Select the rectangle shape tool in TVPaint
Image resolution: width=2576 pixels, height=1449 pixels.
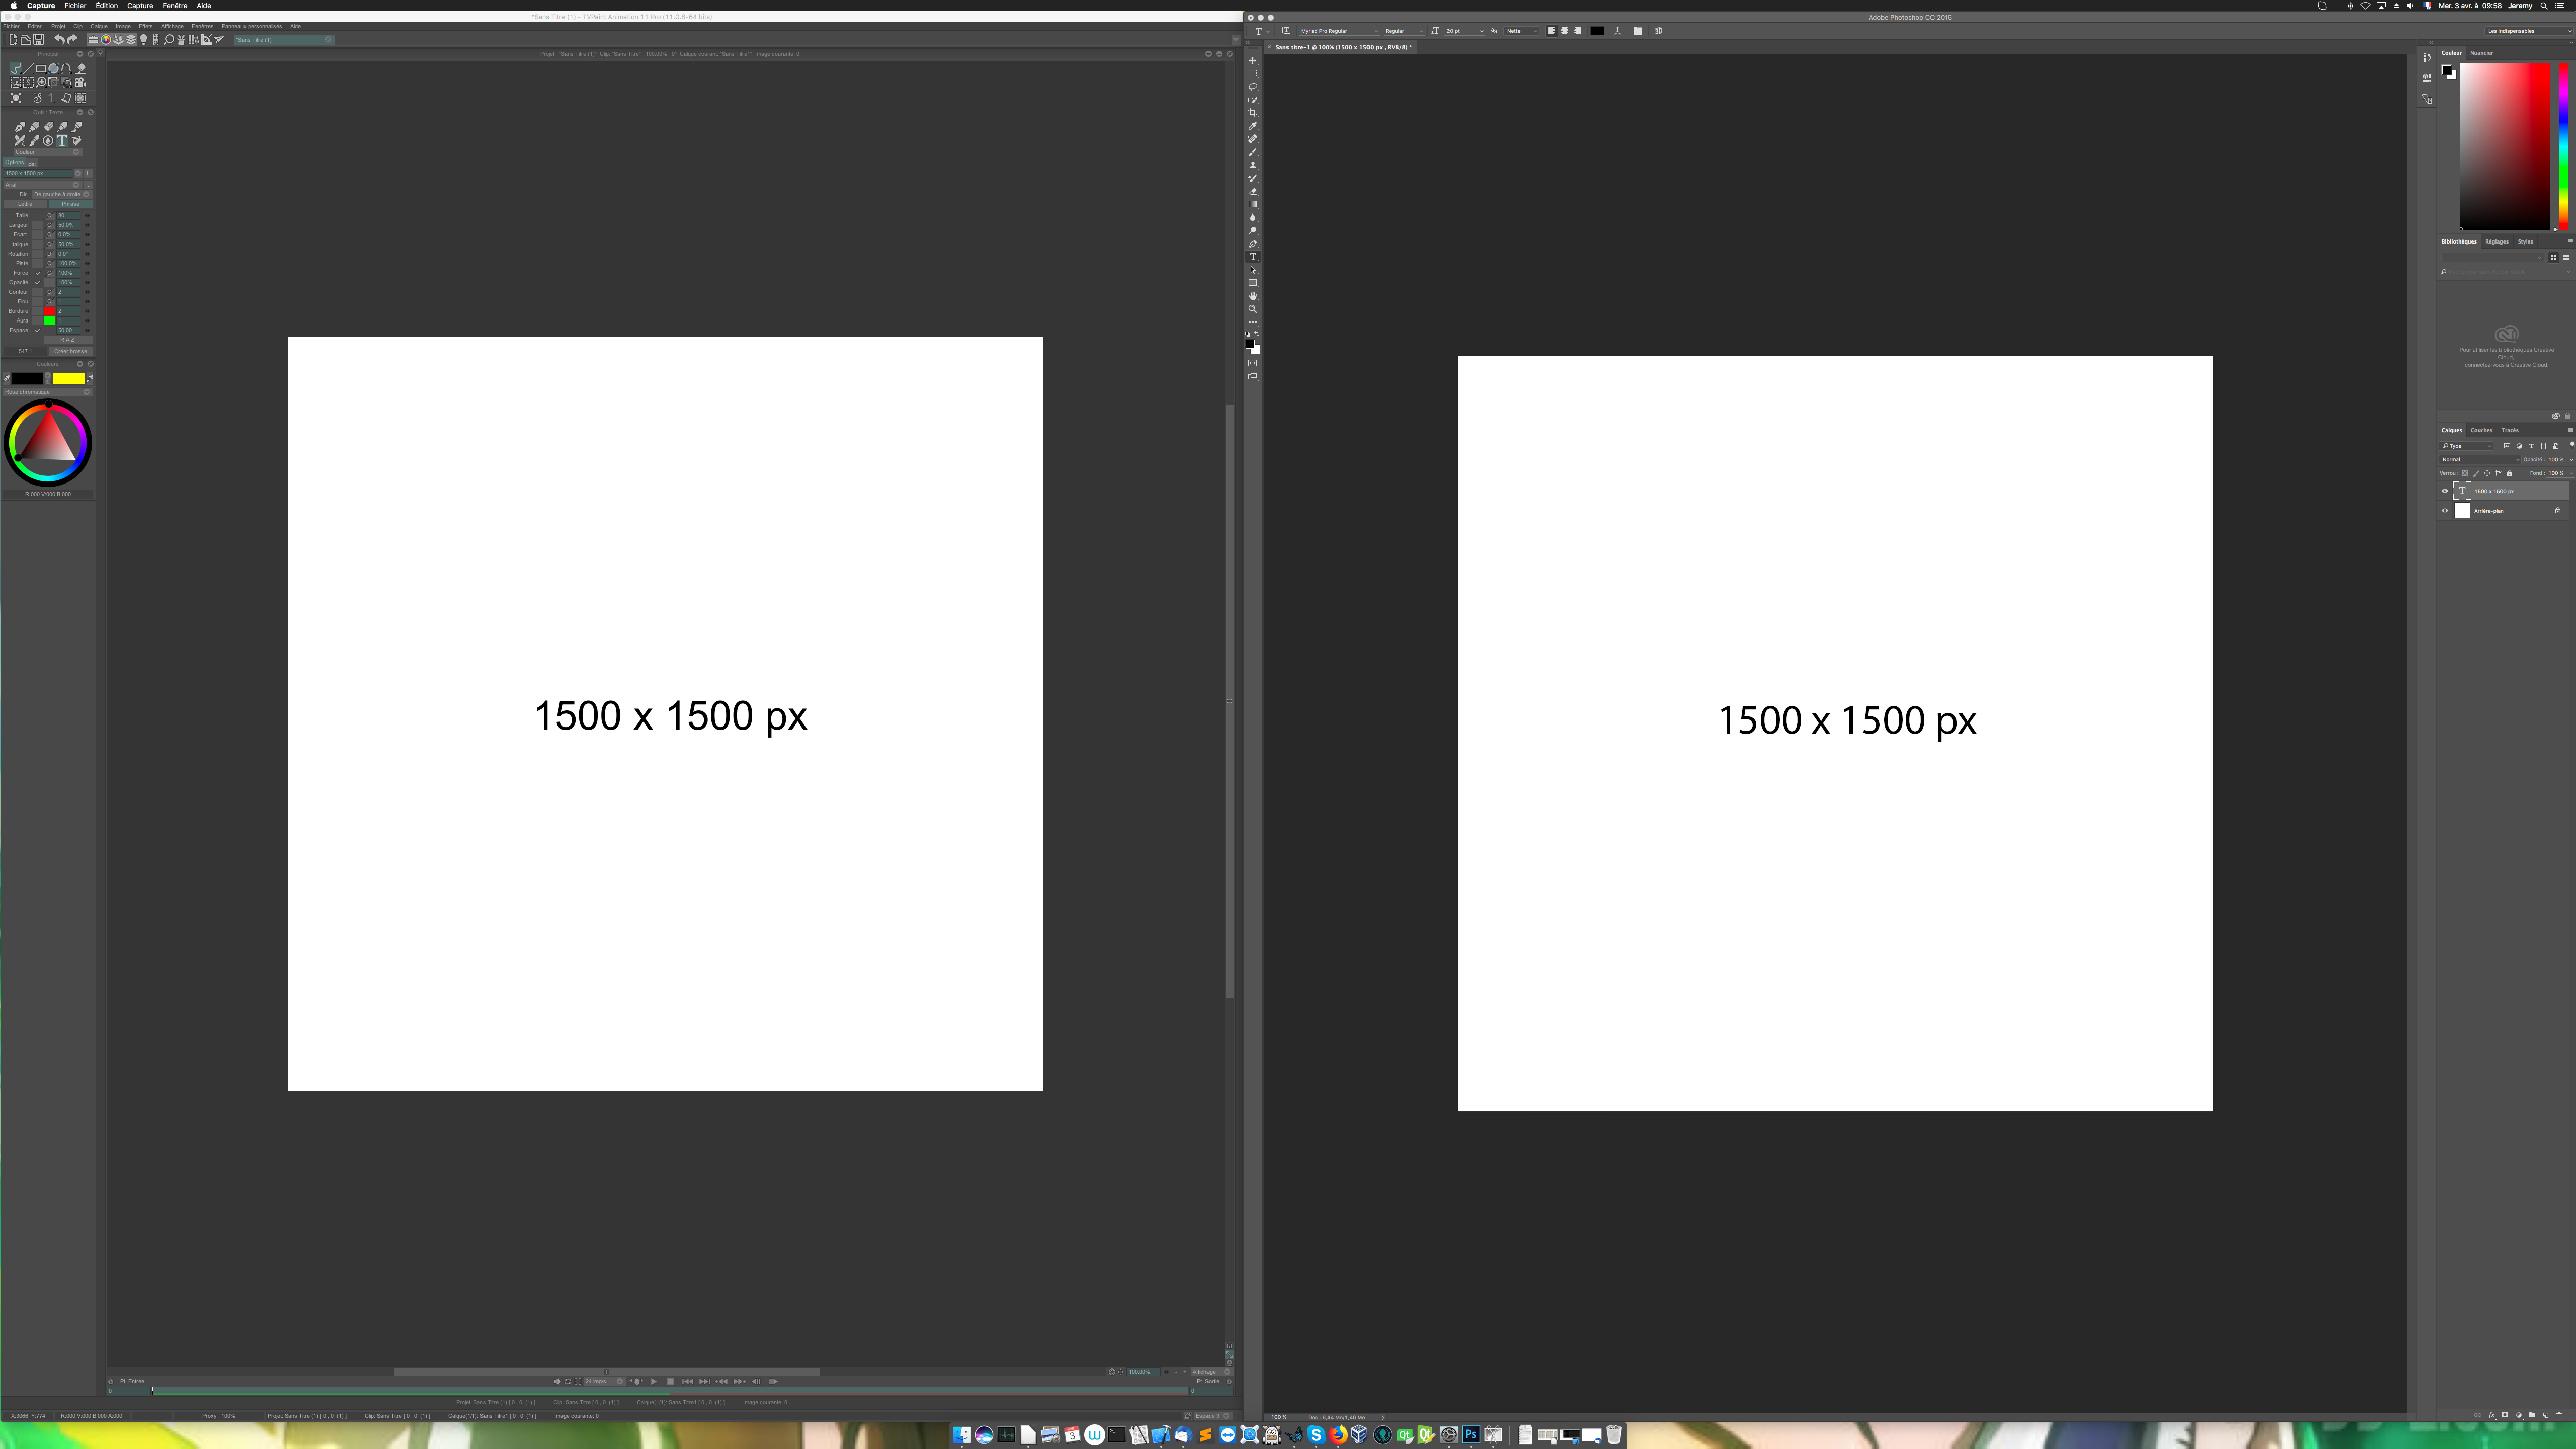(x=41, y=69)
